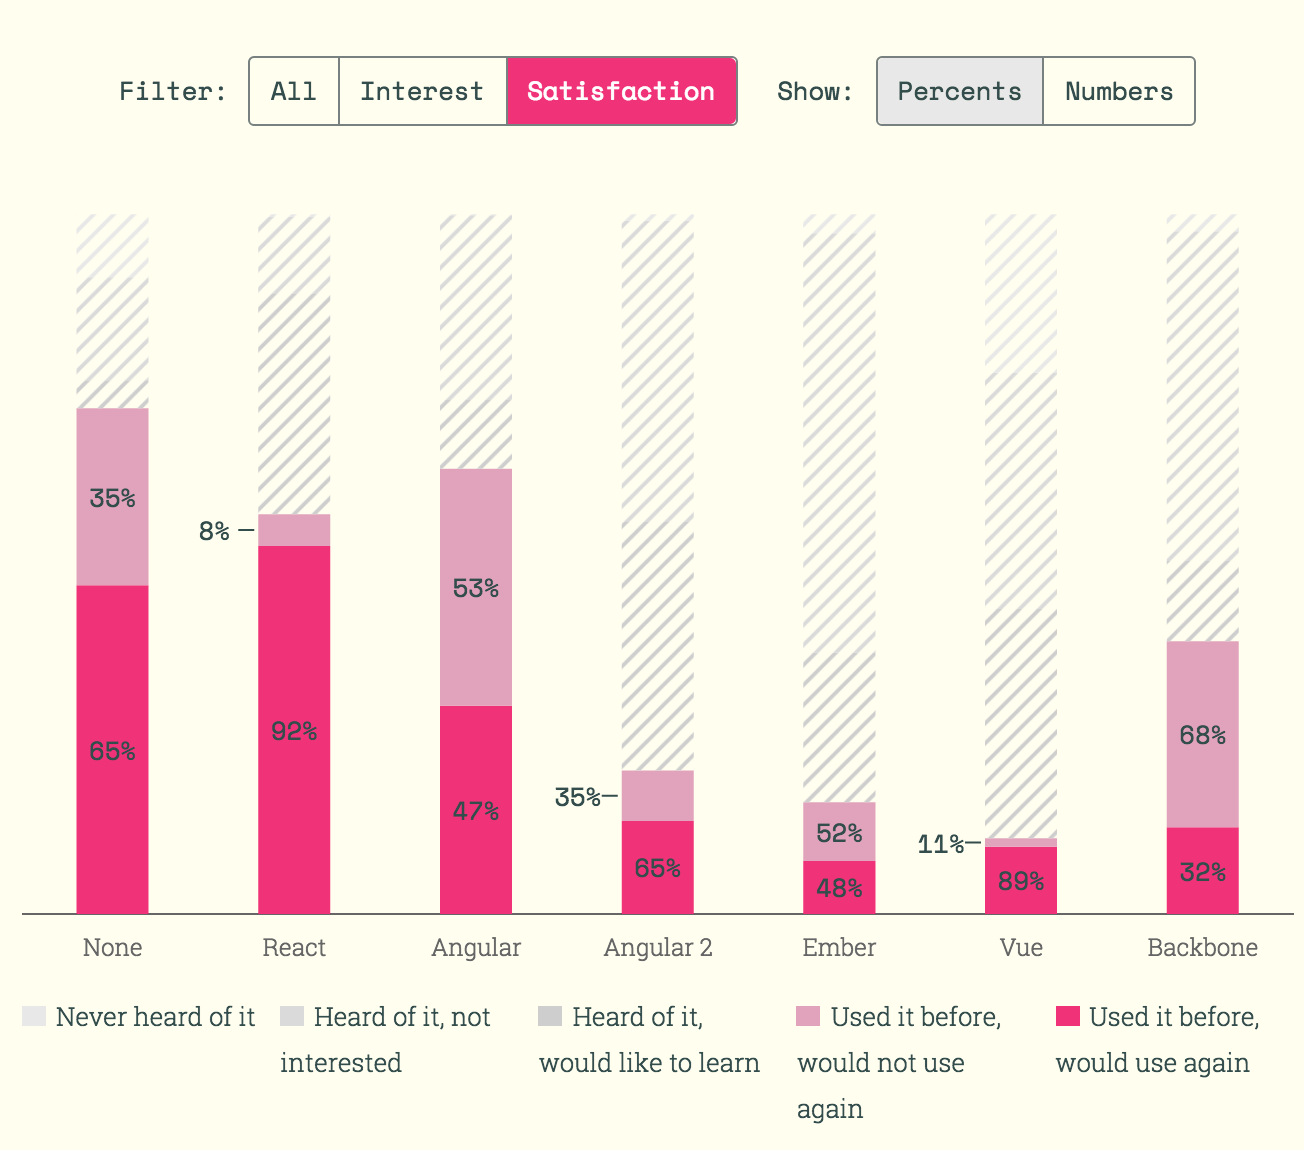This screenshot has width=1304, height=1150.
Task: Click the 'None' axis label
Action: (111, 947)
